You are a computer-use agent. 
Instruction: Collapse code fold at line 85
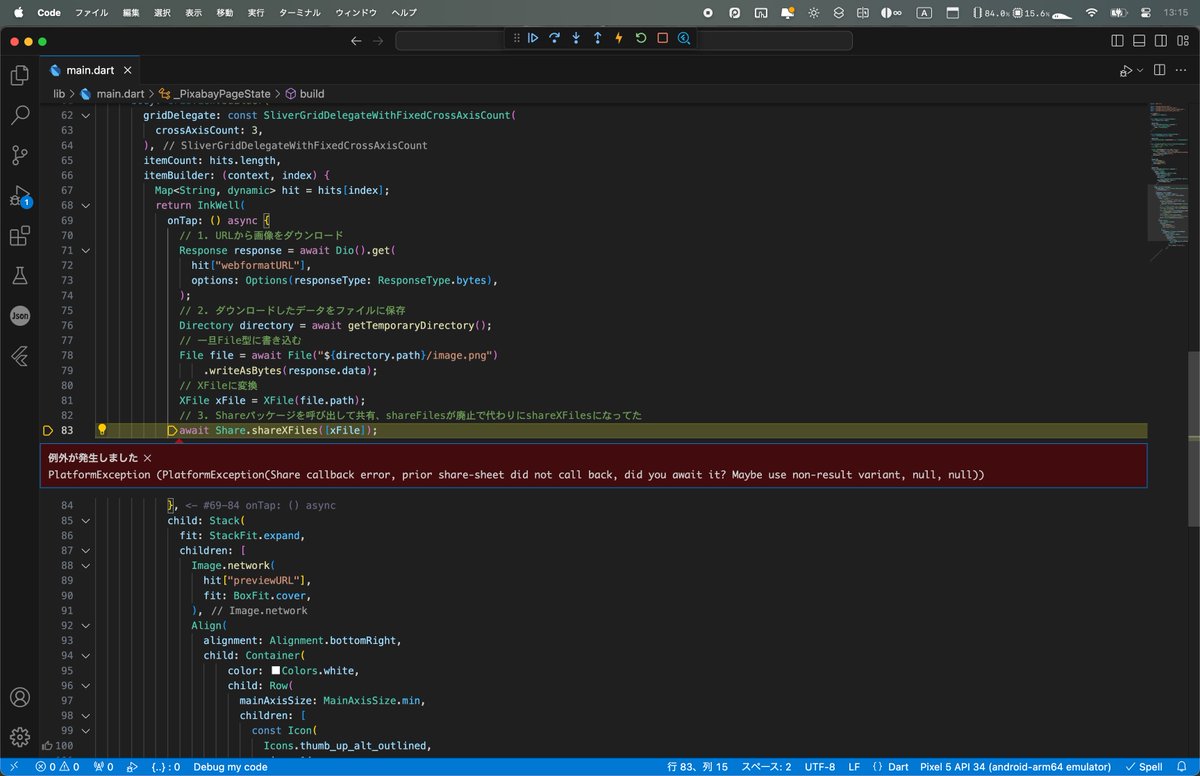(x=86, y=520)
